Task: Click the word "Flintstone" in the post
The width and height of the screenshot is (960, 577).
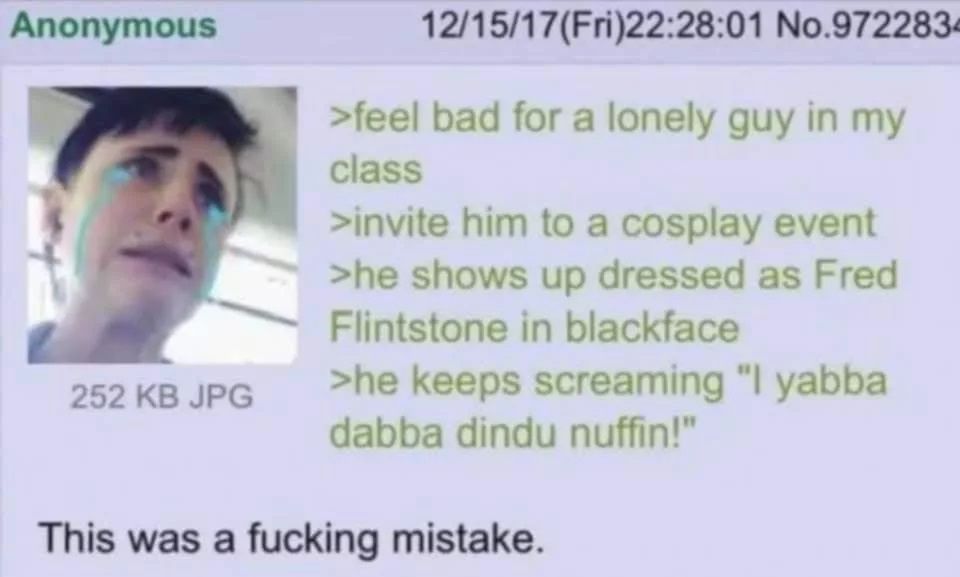Action: [419, 328]
